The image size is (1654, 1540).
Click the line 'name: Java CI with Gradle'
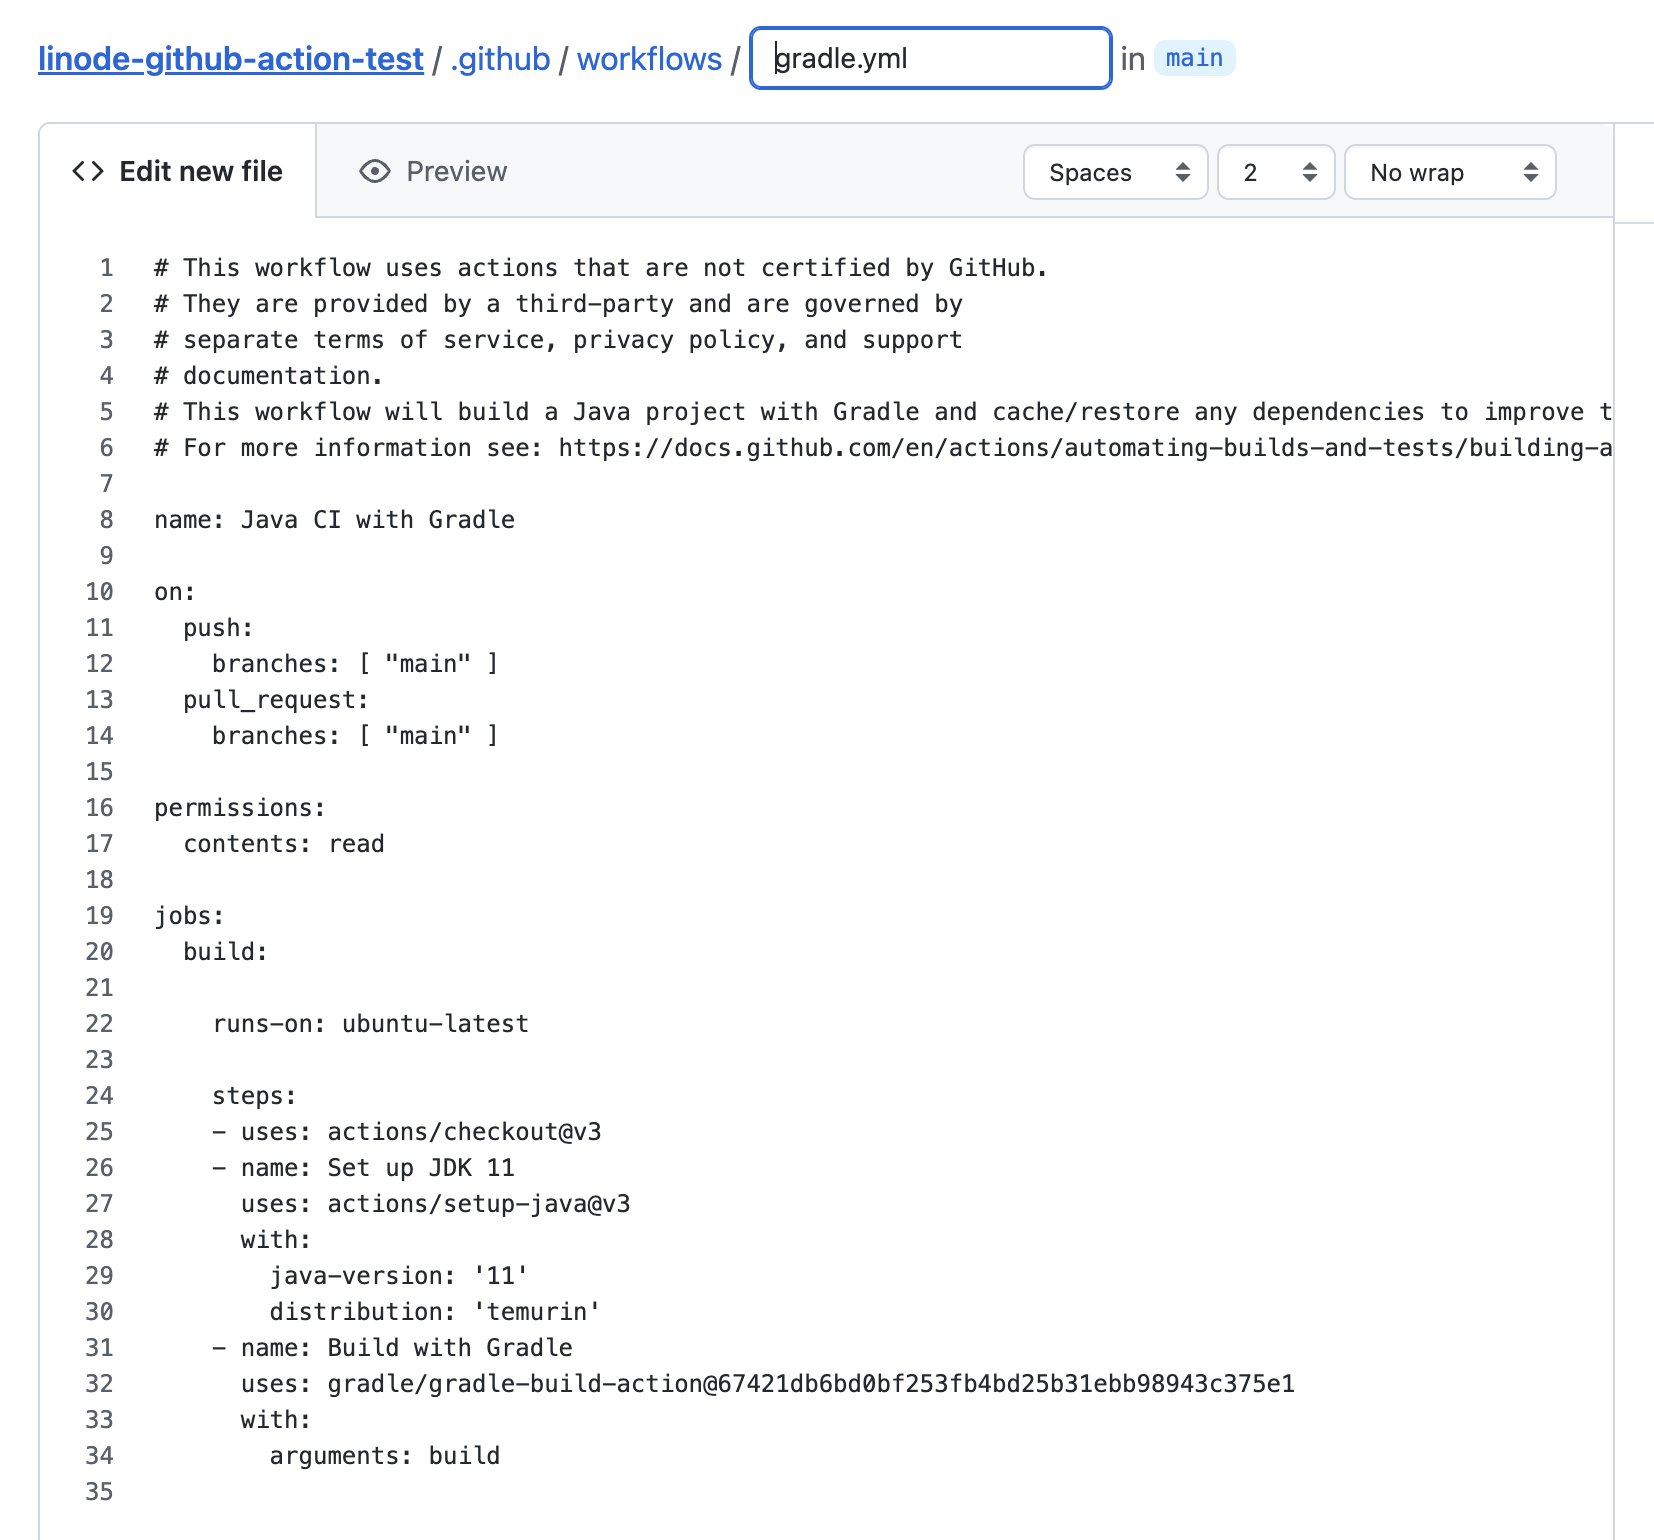tap(334, 520)
